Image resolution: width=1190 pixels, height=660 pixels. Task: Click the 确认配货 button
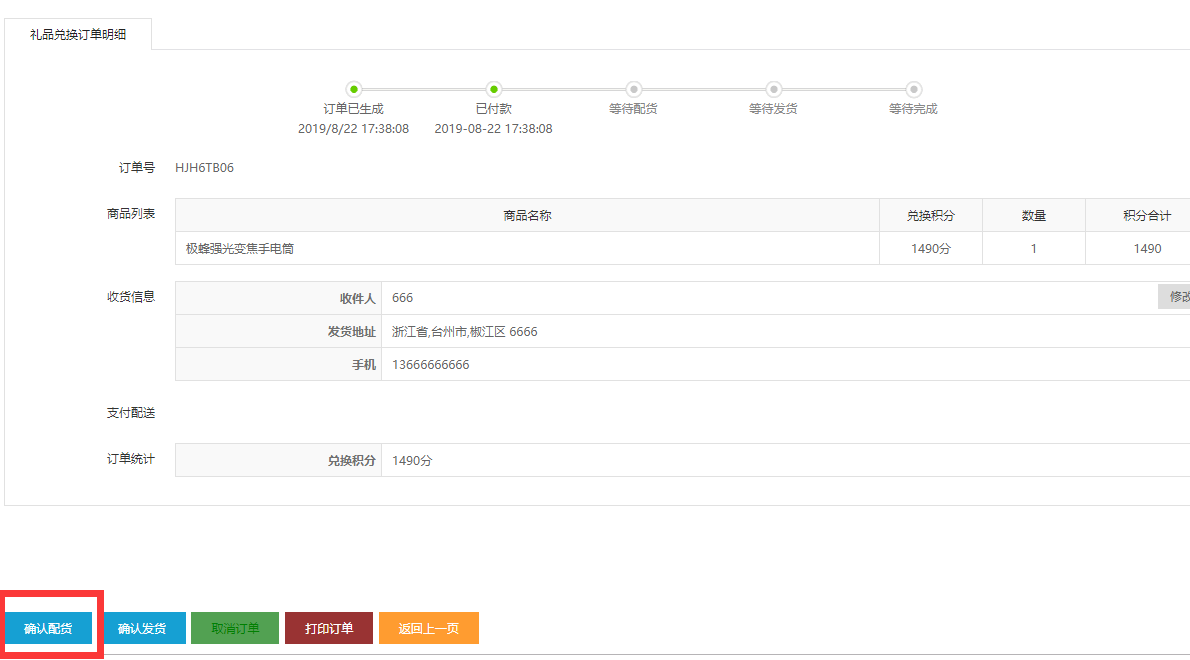[49, 628]
